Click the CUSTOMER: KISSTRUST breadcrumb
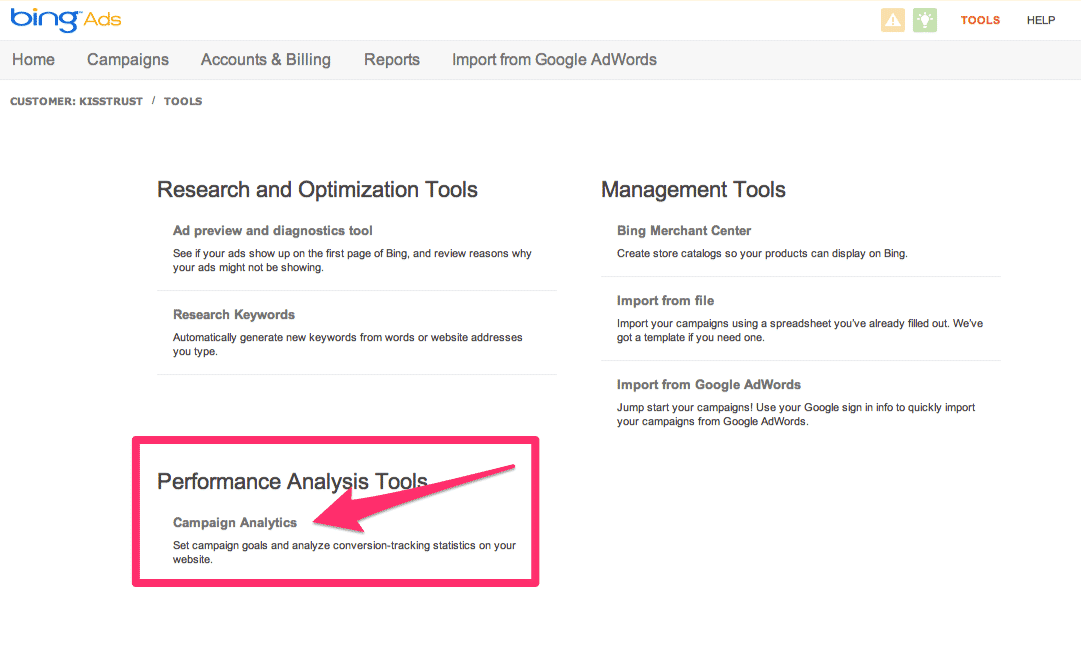 pos(77,101)
